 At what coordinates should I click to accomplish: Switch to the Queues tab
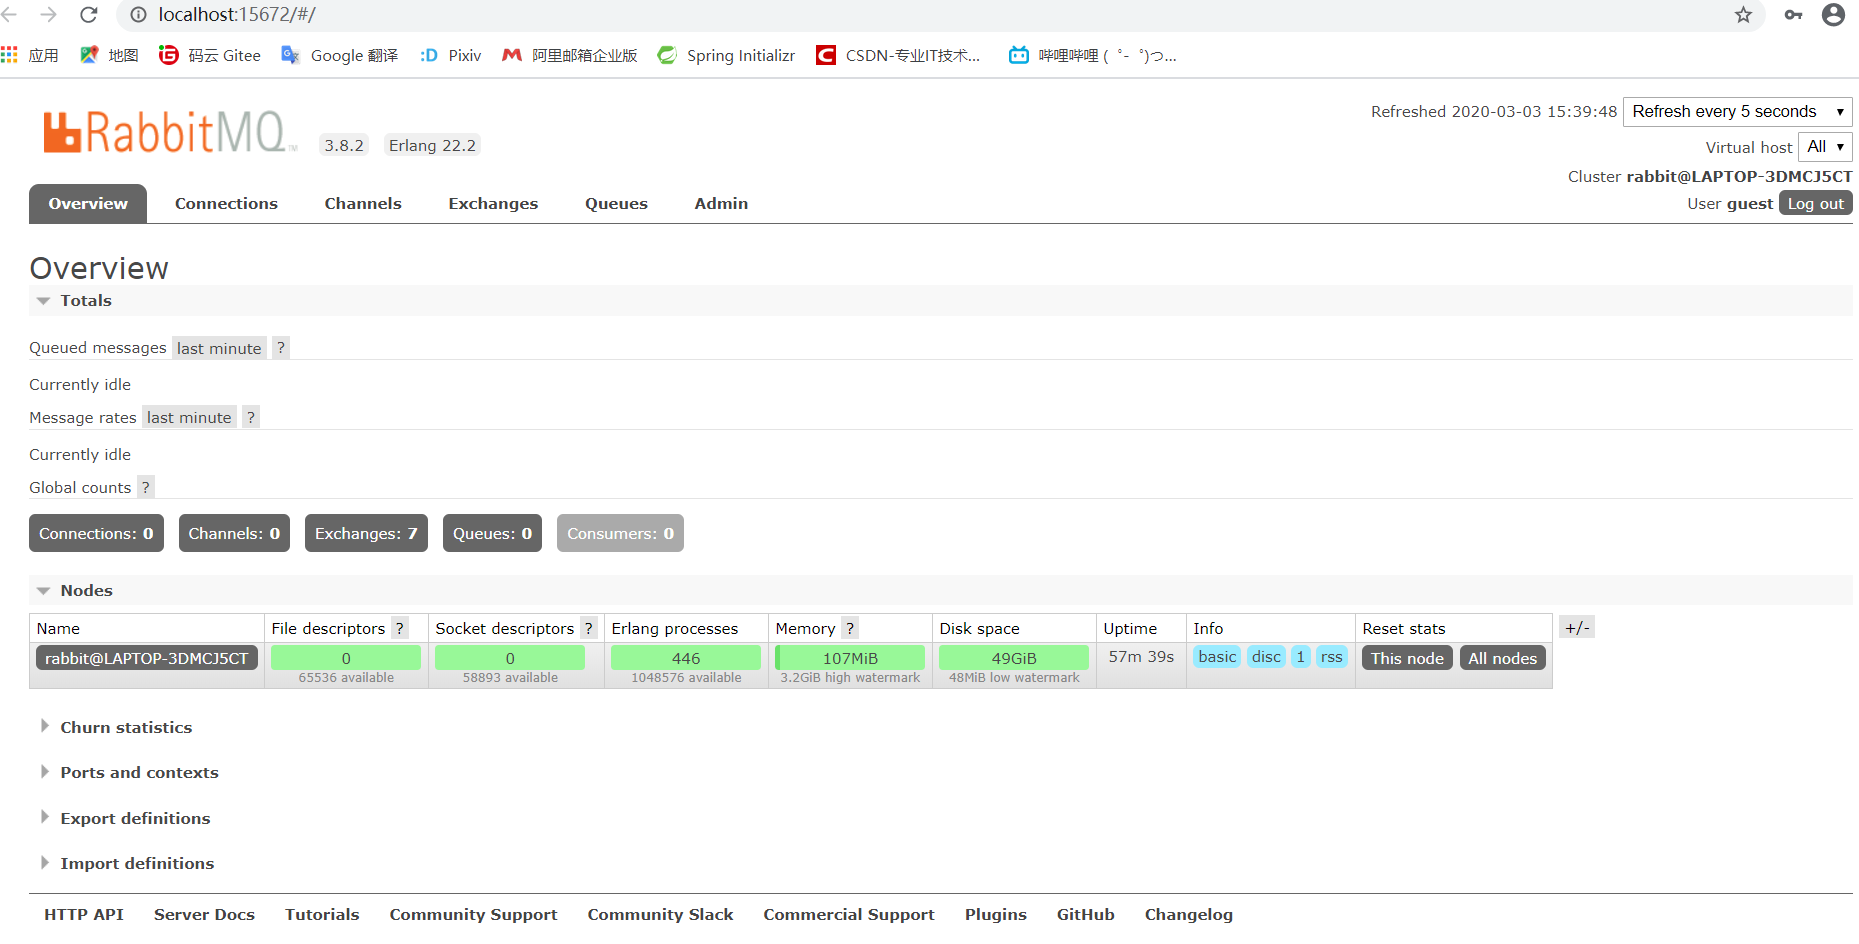[x=616, y=203]
